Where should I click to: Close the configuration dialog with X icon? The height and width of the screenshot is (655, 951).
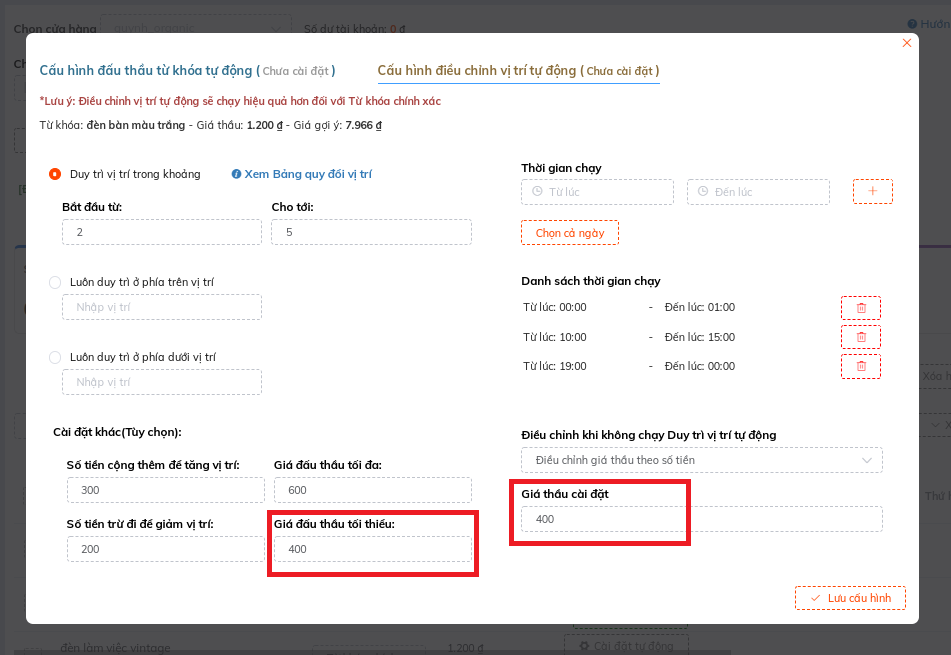[907, 43]
